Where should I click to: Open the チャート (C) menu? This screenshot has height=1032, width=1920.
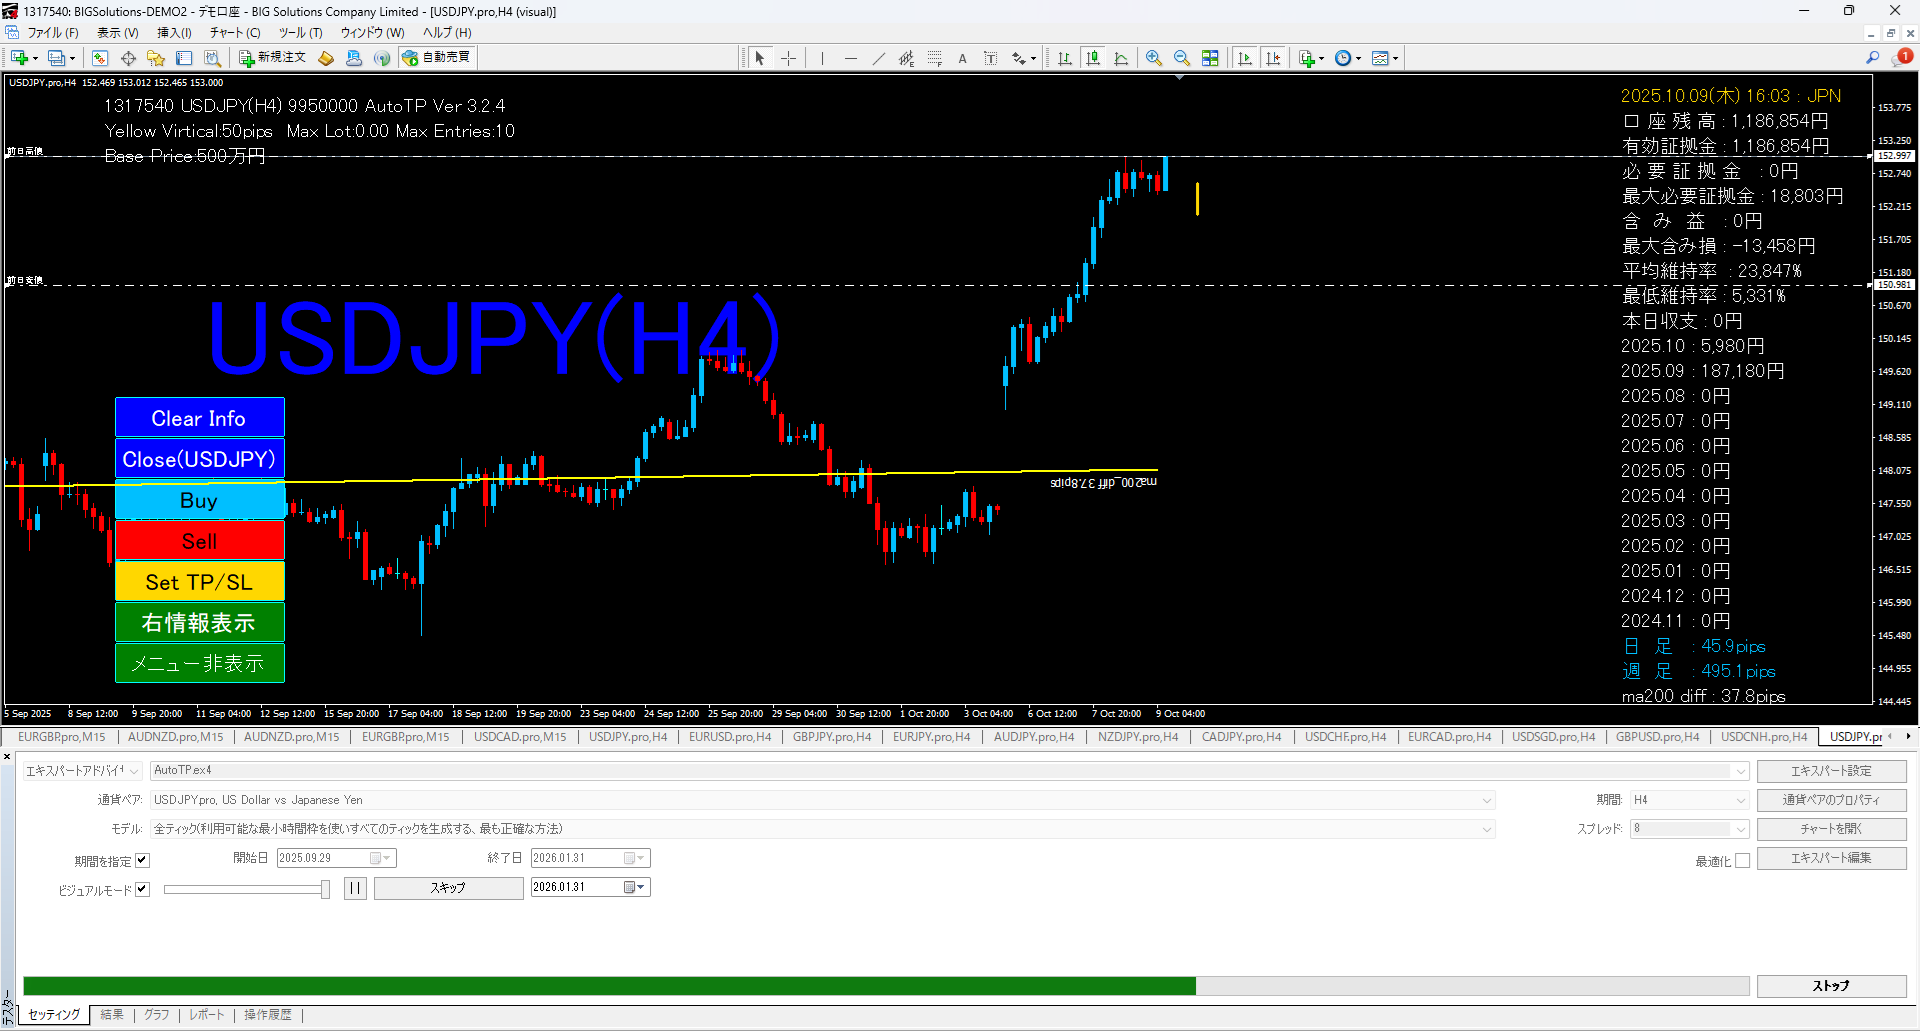tap(235, 33)
